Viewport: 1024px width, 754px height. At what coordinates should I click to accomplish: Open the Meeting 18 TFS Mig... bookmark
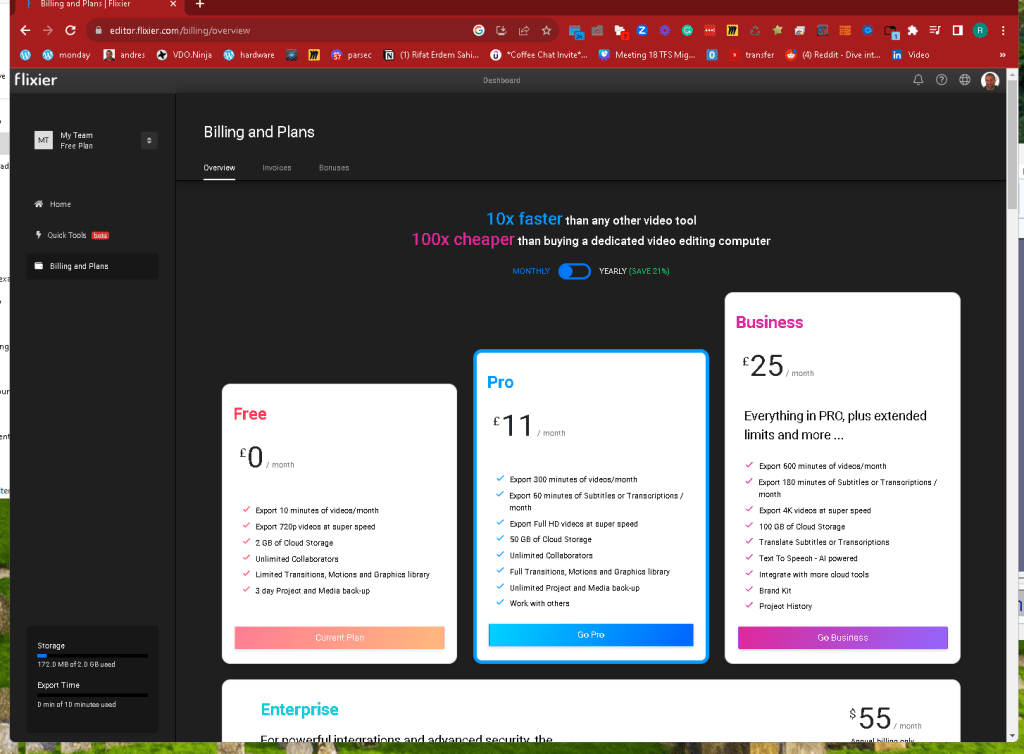tap(647, 55)
